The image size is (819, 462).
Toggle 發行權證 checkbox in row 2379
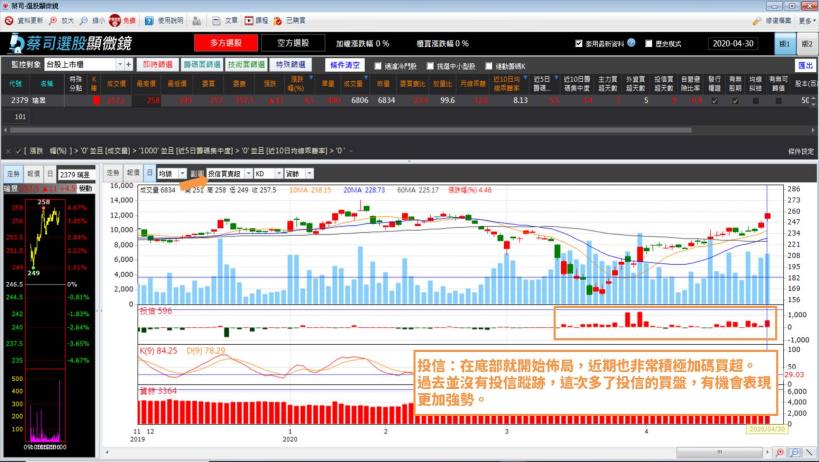click(x=715, y=101)
